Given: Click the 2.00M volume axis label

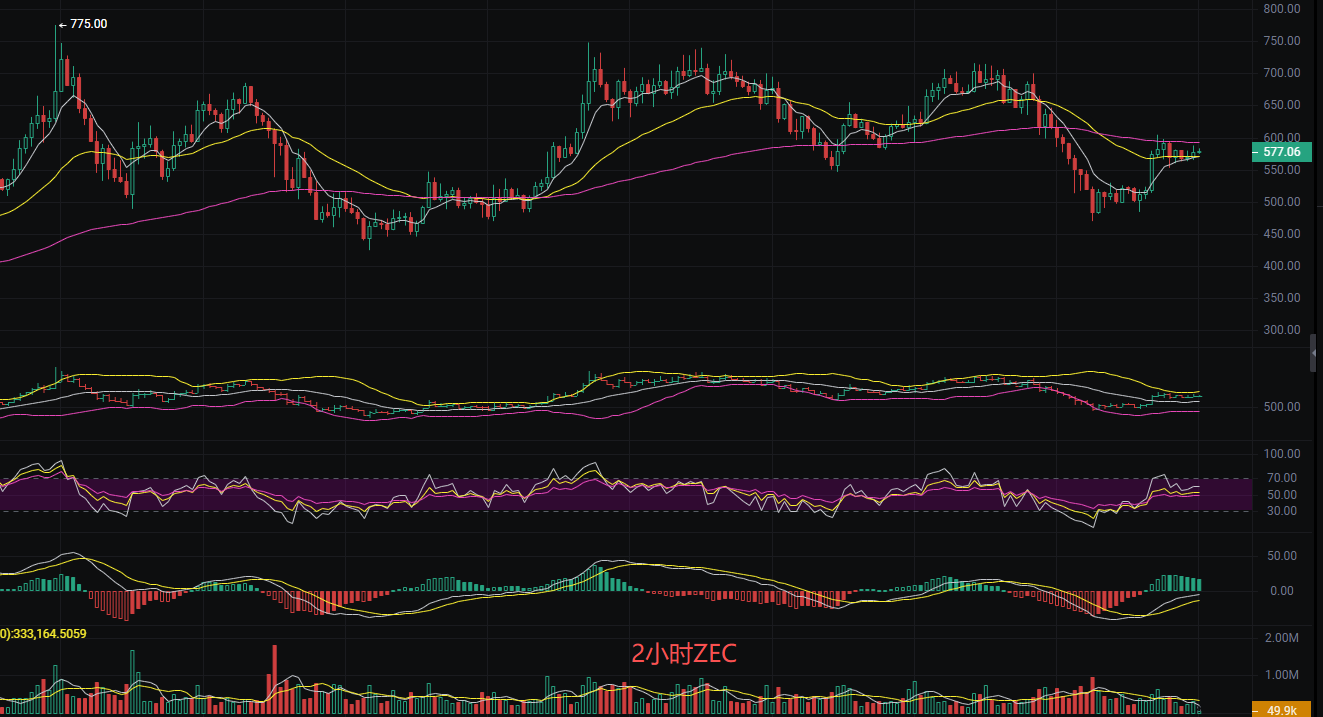Looking at the screenshot, I should click(x=1281, y=638).
